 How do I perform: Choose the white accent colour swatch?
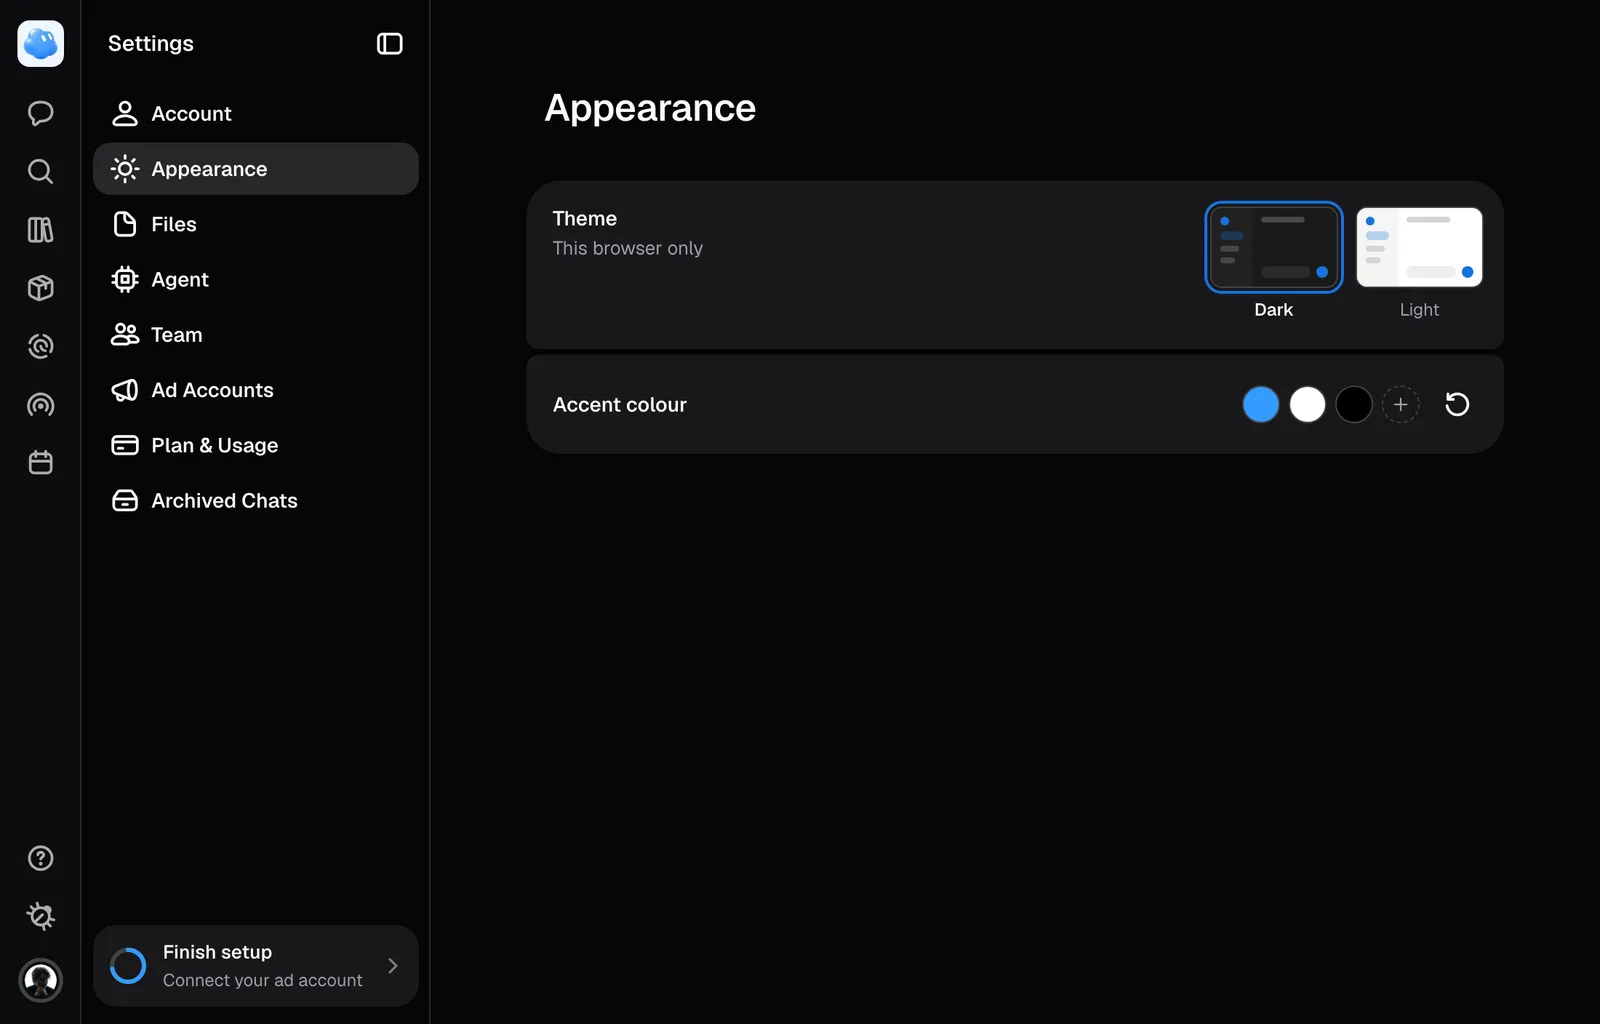(1307, 404)
